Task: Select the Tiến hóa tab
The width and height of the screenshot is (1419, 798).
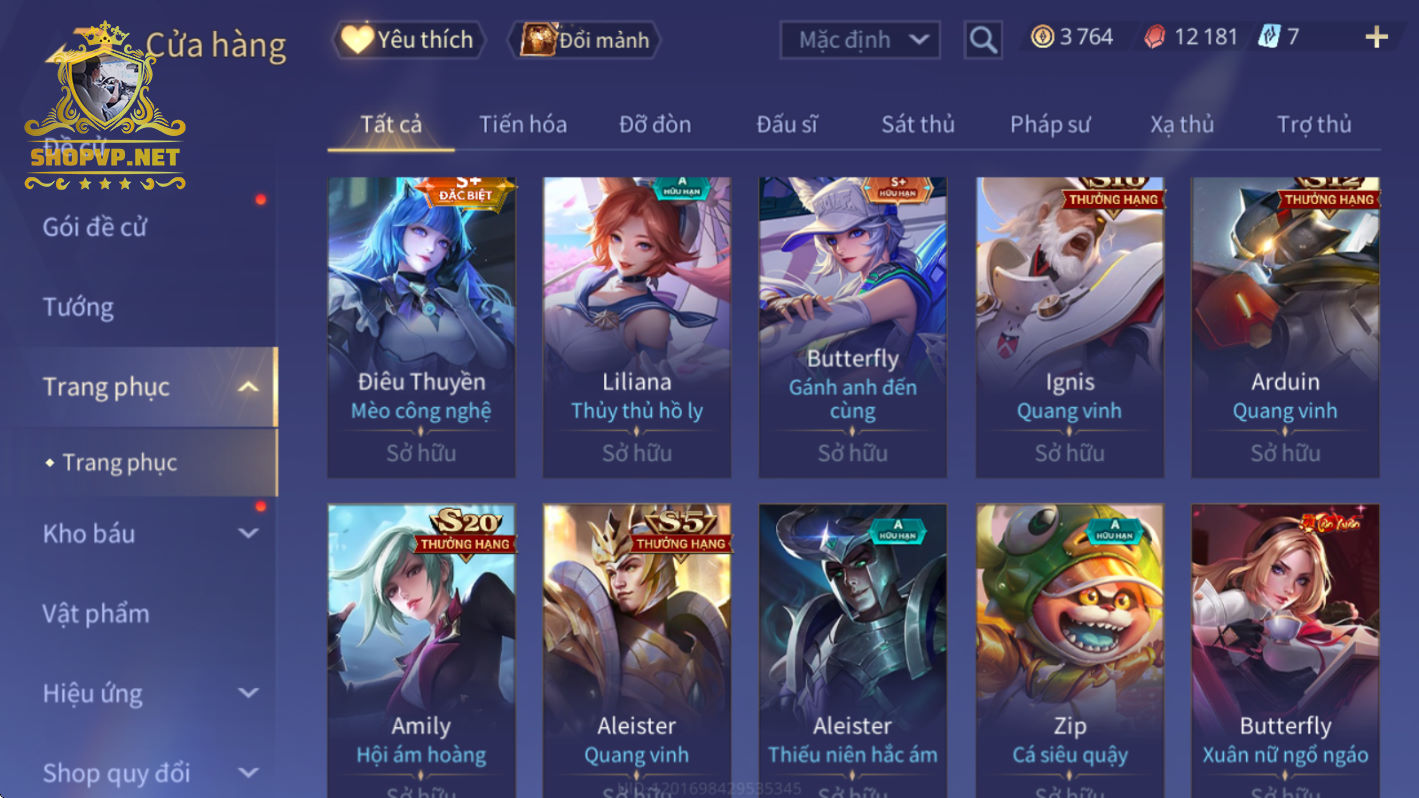Action: tap(523, 124)
